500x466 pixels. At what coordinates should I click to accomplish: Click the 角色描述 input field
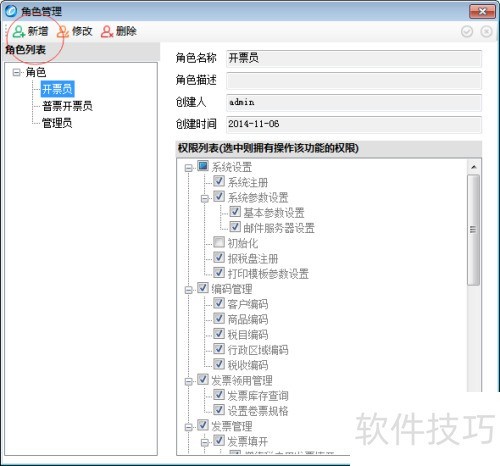click(x=354, y=80)
